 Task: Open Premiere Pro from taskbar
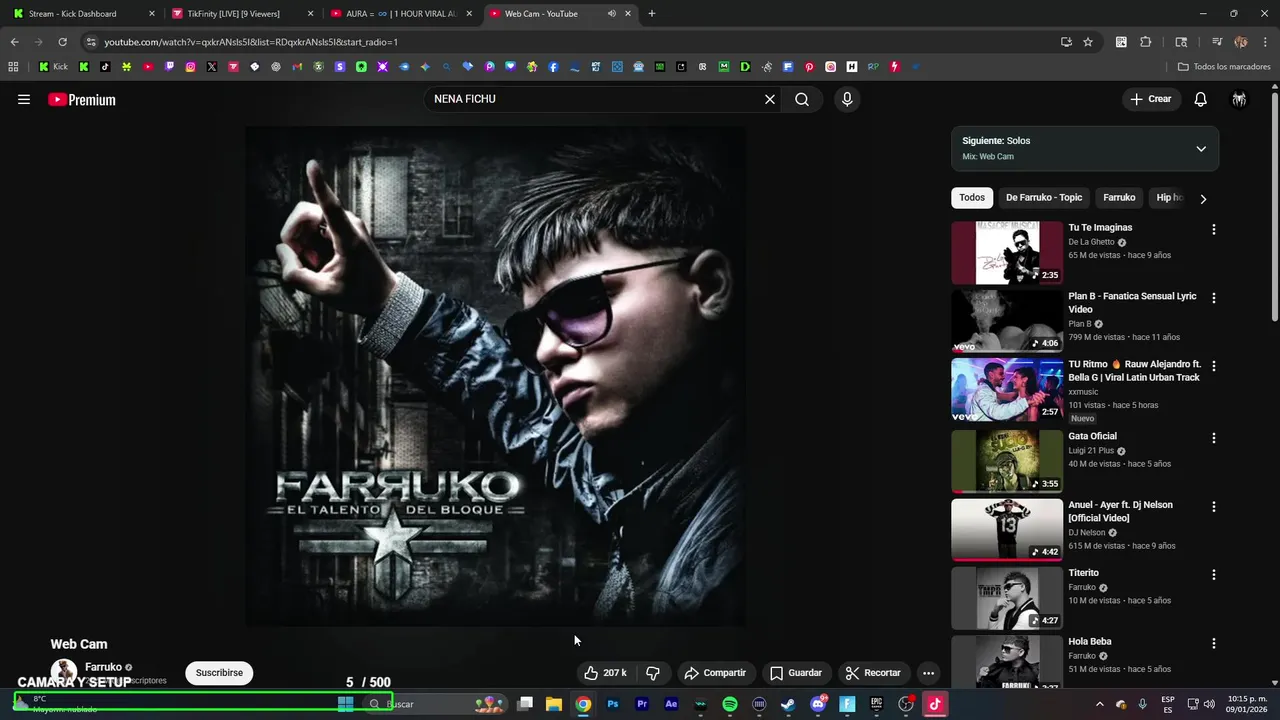(642, 704)
